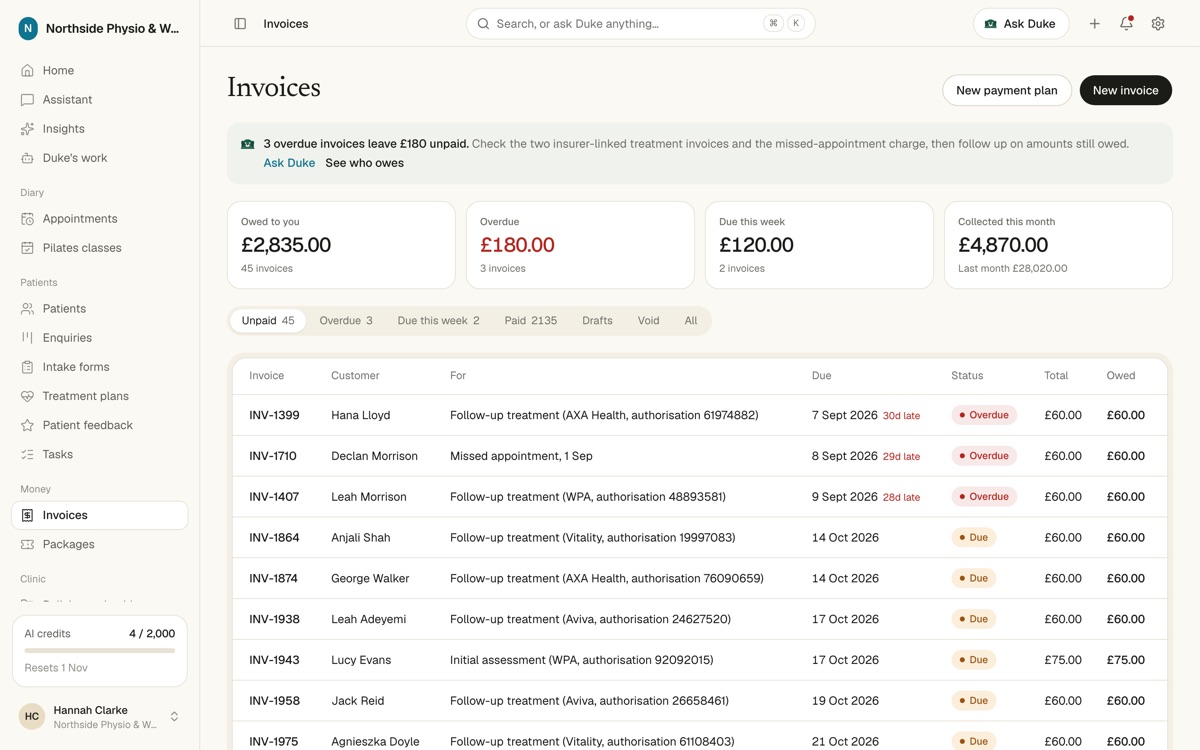Click Hannah Clarke HC avatar
The width and height of the screenshot is (1200, 750).
[32, 716]
